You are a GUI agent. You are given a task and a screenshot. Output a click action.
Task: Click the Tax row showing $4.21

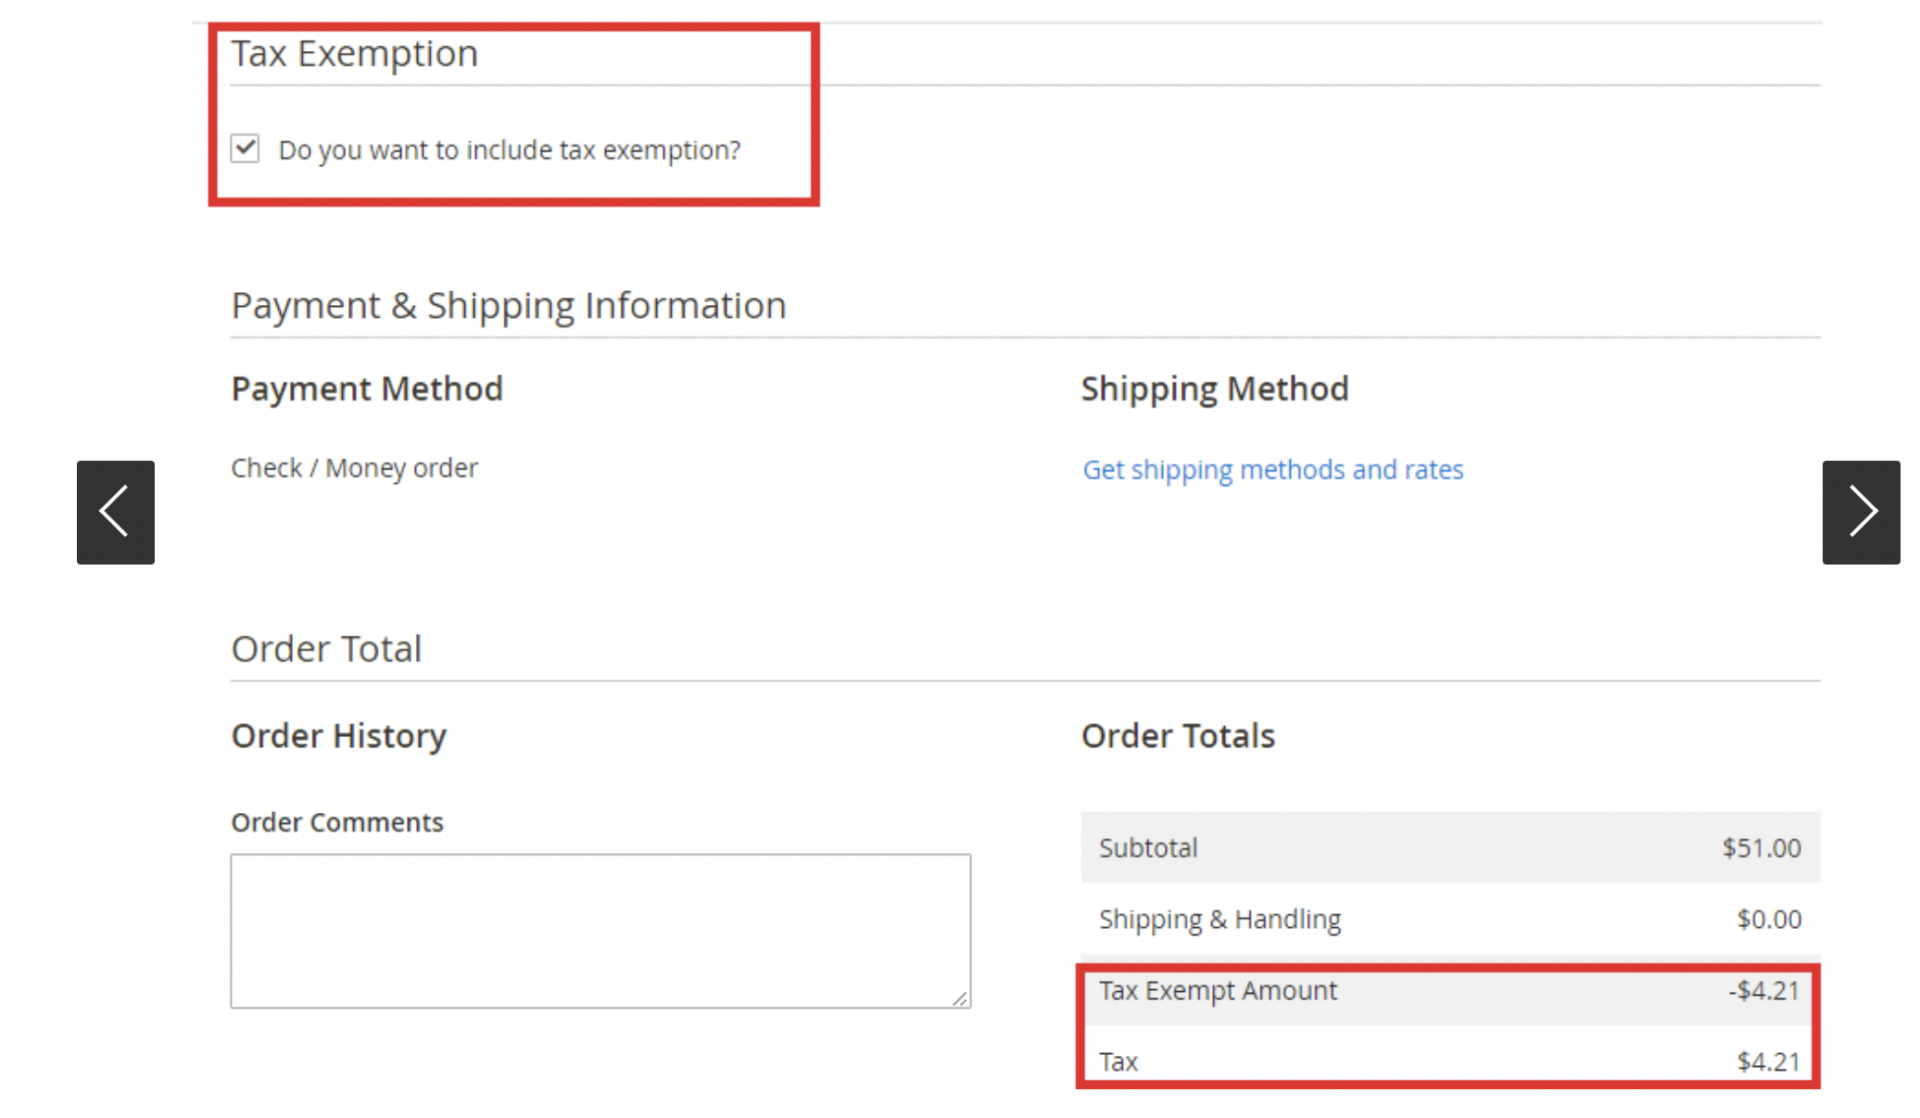click(1449, 1061)
